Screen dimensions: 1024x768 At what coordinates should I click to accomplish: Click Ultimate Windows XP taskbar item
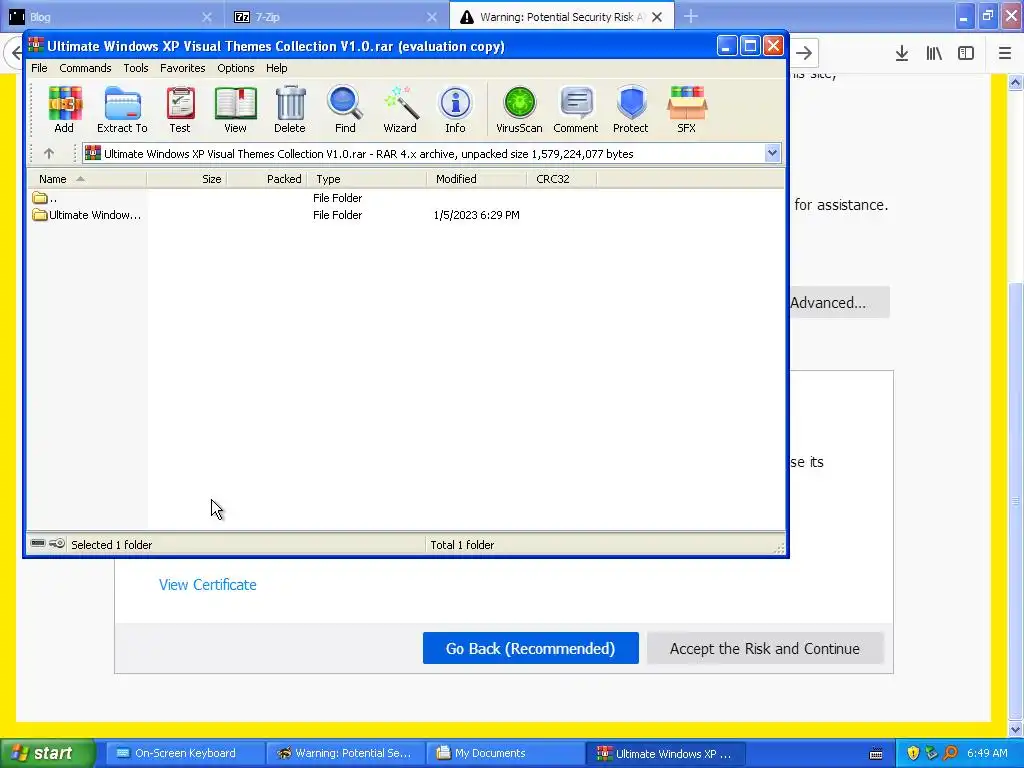coord(664,753)
